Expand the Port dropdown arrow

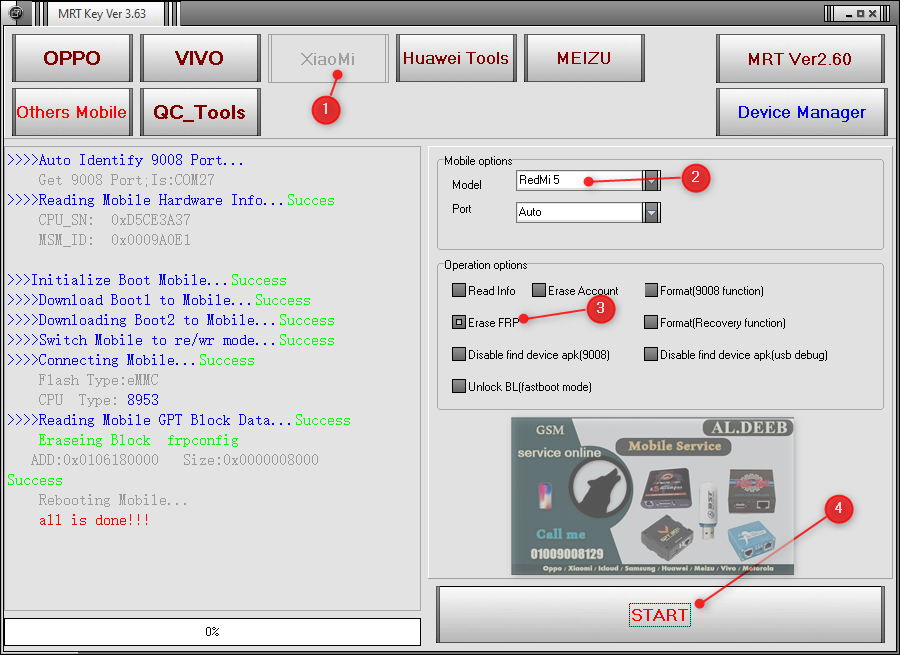[x=651, y=212]
